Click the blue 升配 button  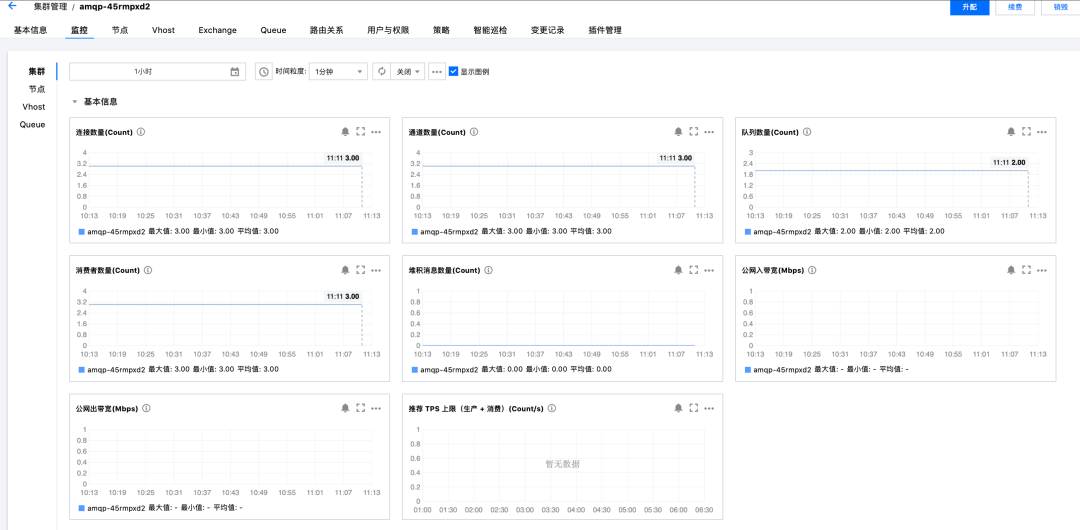point(969,7)
